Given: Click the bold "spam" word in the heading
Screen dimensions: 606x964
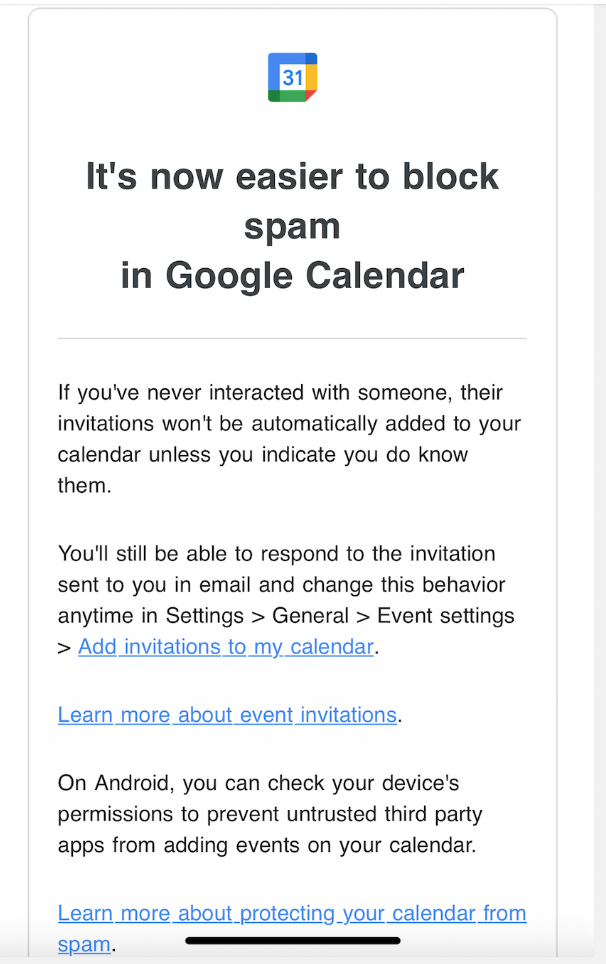Looking at the screenshot, I should tap(292, 226).
